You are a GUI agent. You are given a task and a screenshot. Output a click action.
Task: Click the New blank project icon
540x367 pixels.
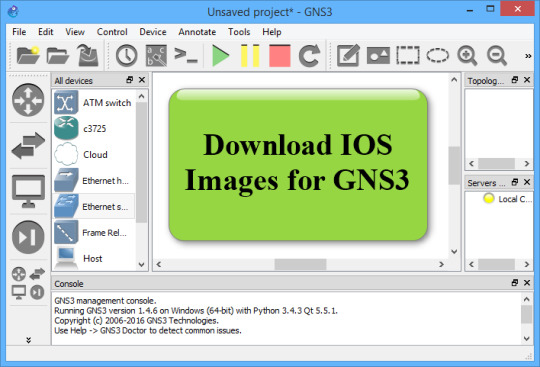click(x=28, y=55)
